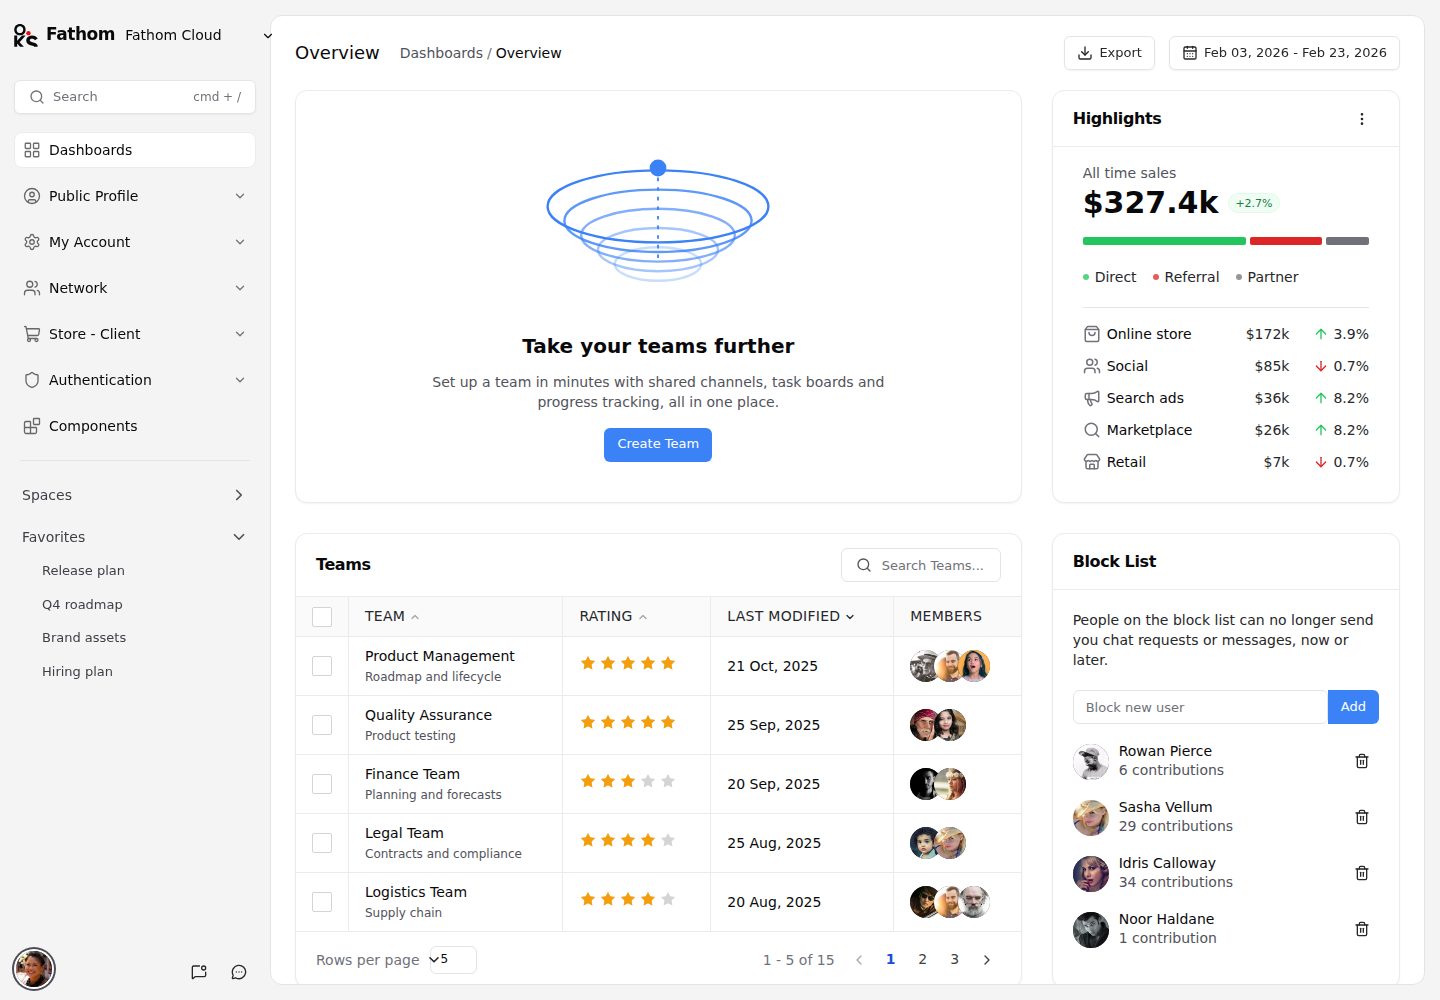Click the Block new user input field
This screenshot has width=1440, height=1000.
point(1200,707)
